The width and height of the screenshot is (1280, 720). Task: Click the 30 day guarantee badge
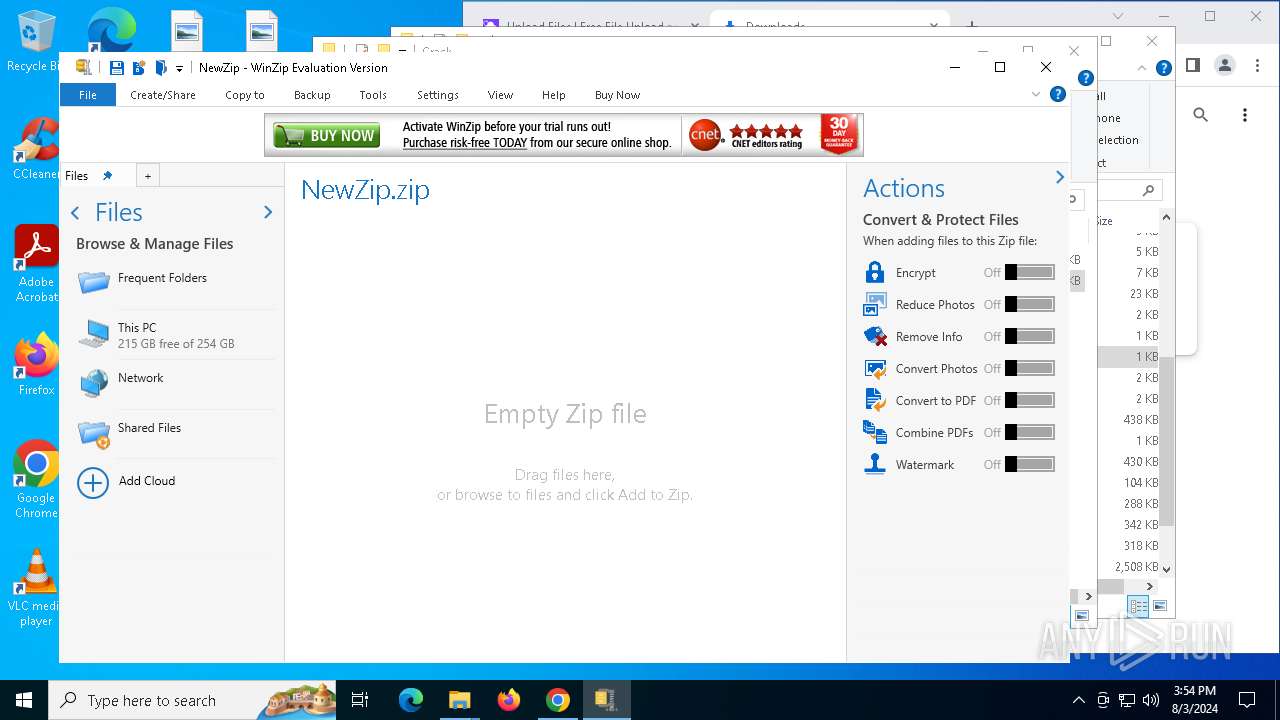839,134
